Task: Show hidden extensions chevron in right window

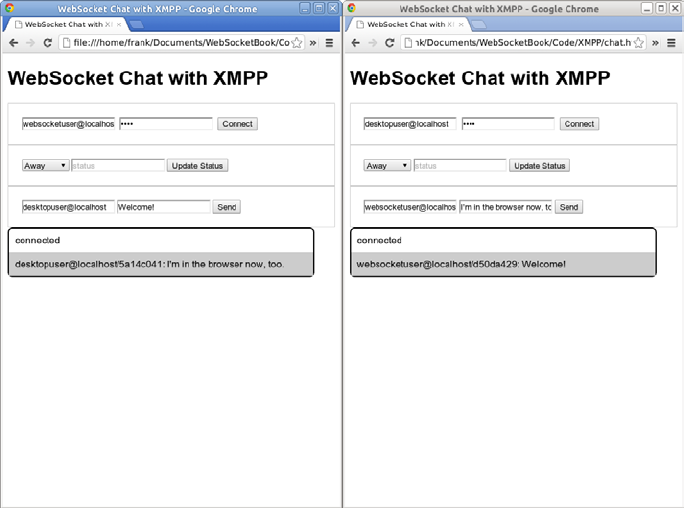Action: 655,43
